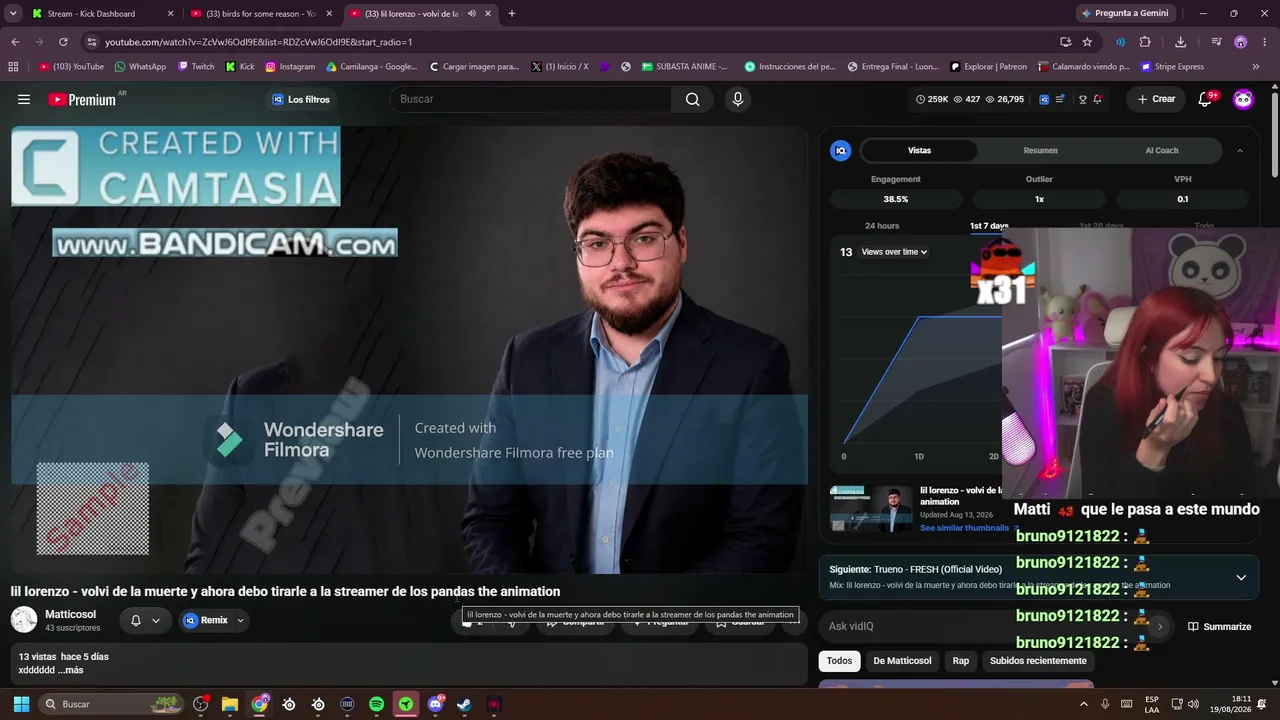This screenshot has height=720, width=1280.
Task: Expand the vidIQ Remix dropdown arrow
Action: (x=240, y=621)
